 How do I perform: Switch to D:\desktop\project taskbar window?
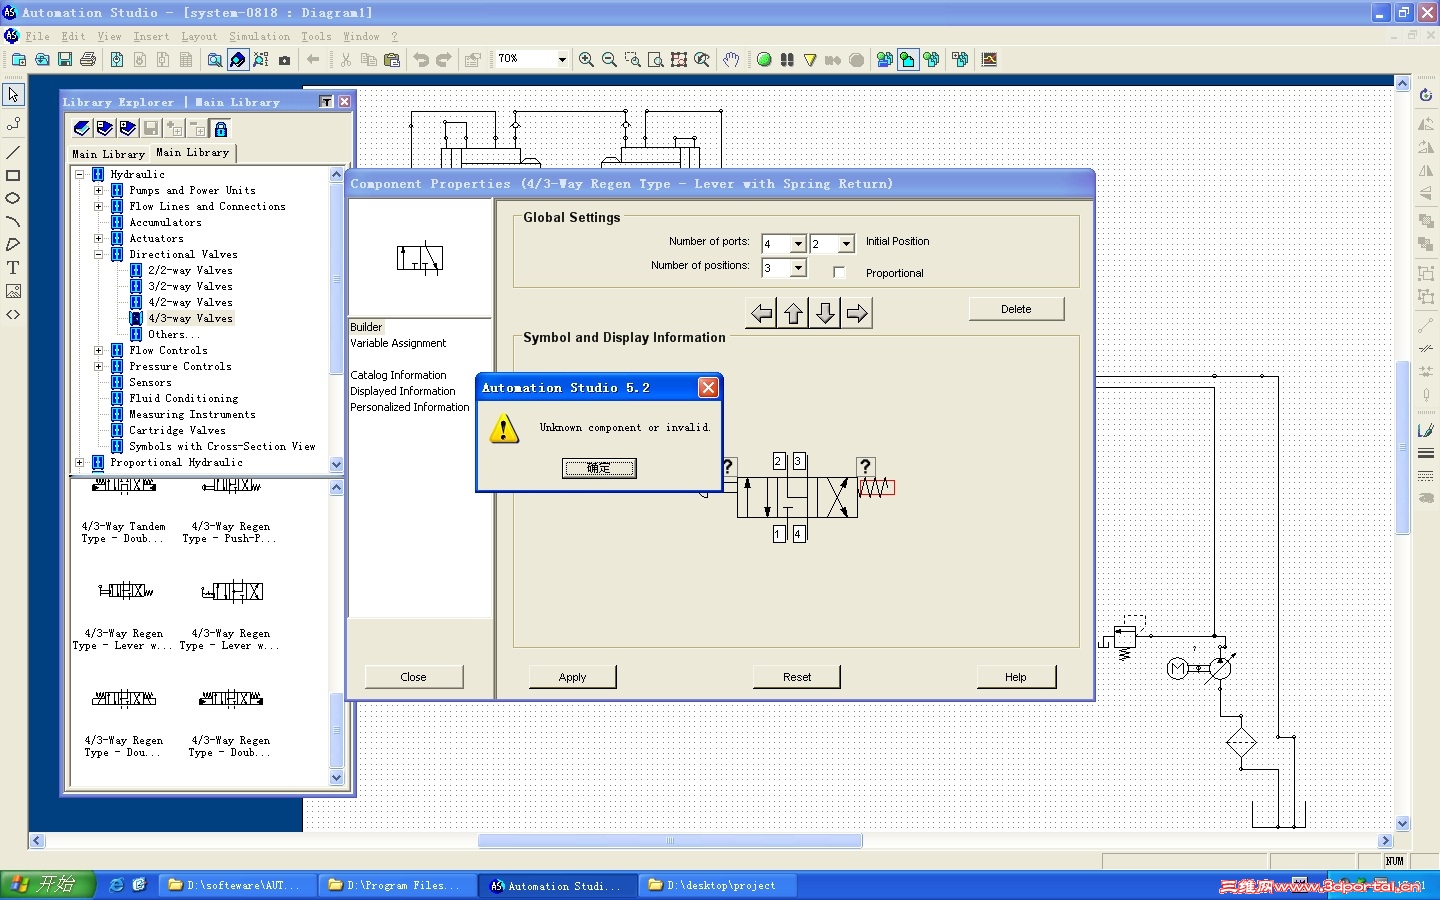coord(720,885)
